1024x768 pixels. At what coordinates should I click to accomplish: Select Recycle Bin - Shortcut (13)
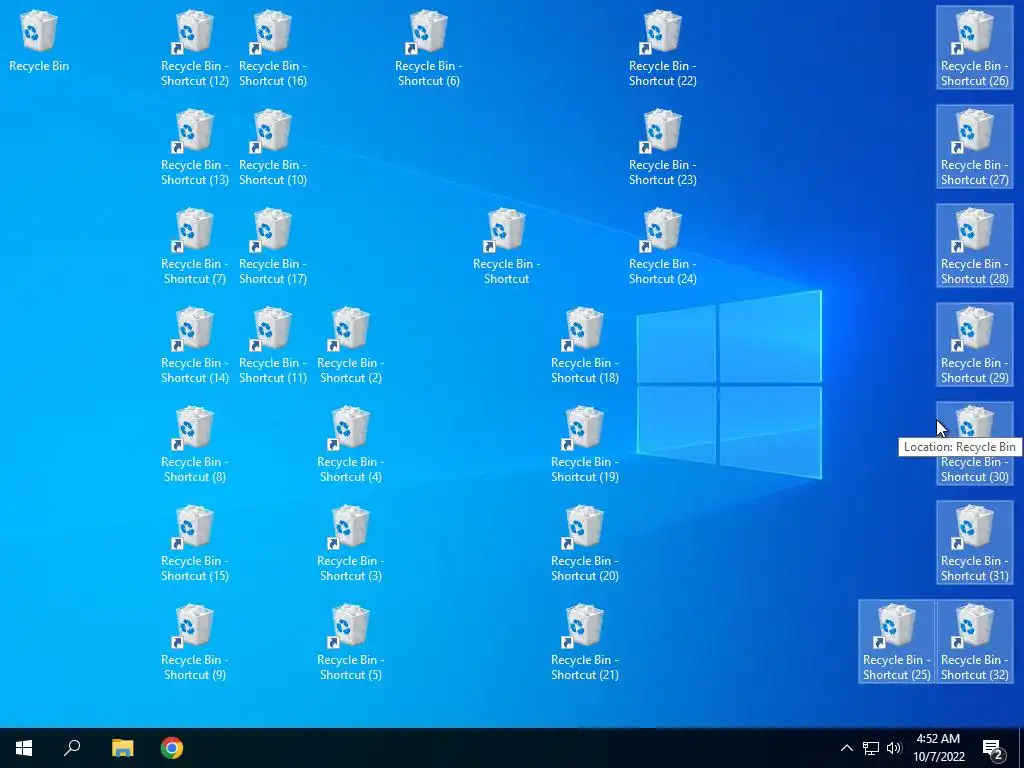click(195, 148)
